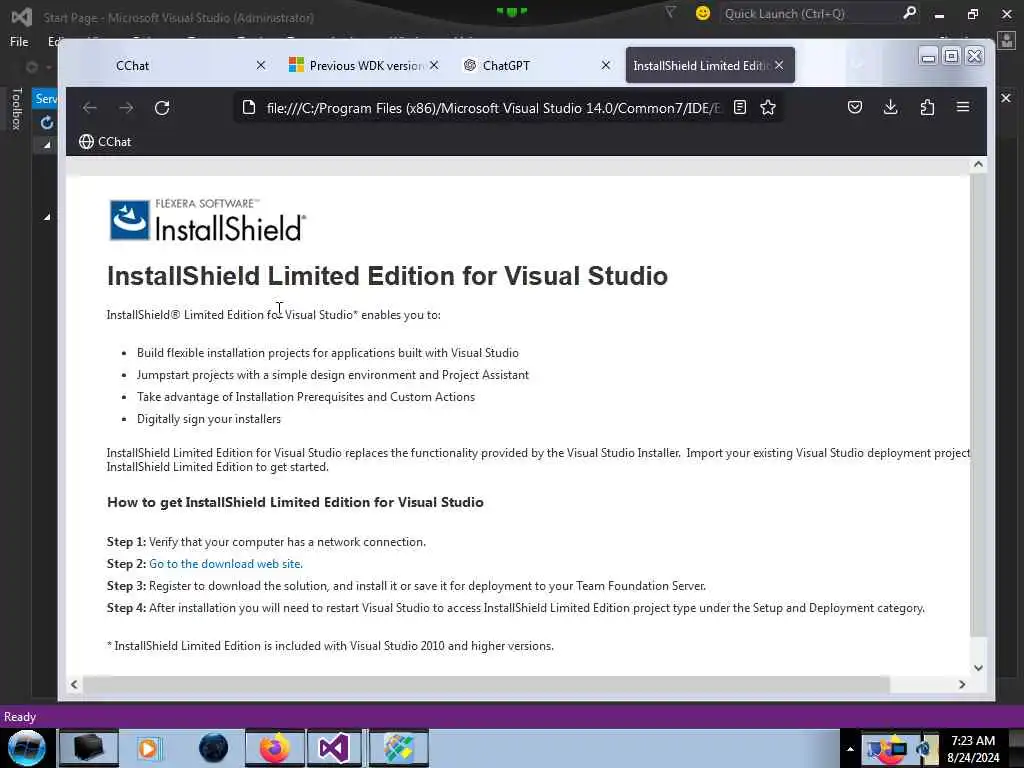
Task: Open the Pocket save icon
Action: (x=855, y=107)
